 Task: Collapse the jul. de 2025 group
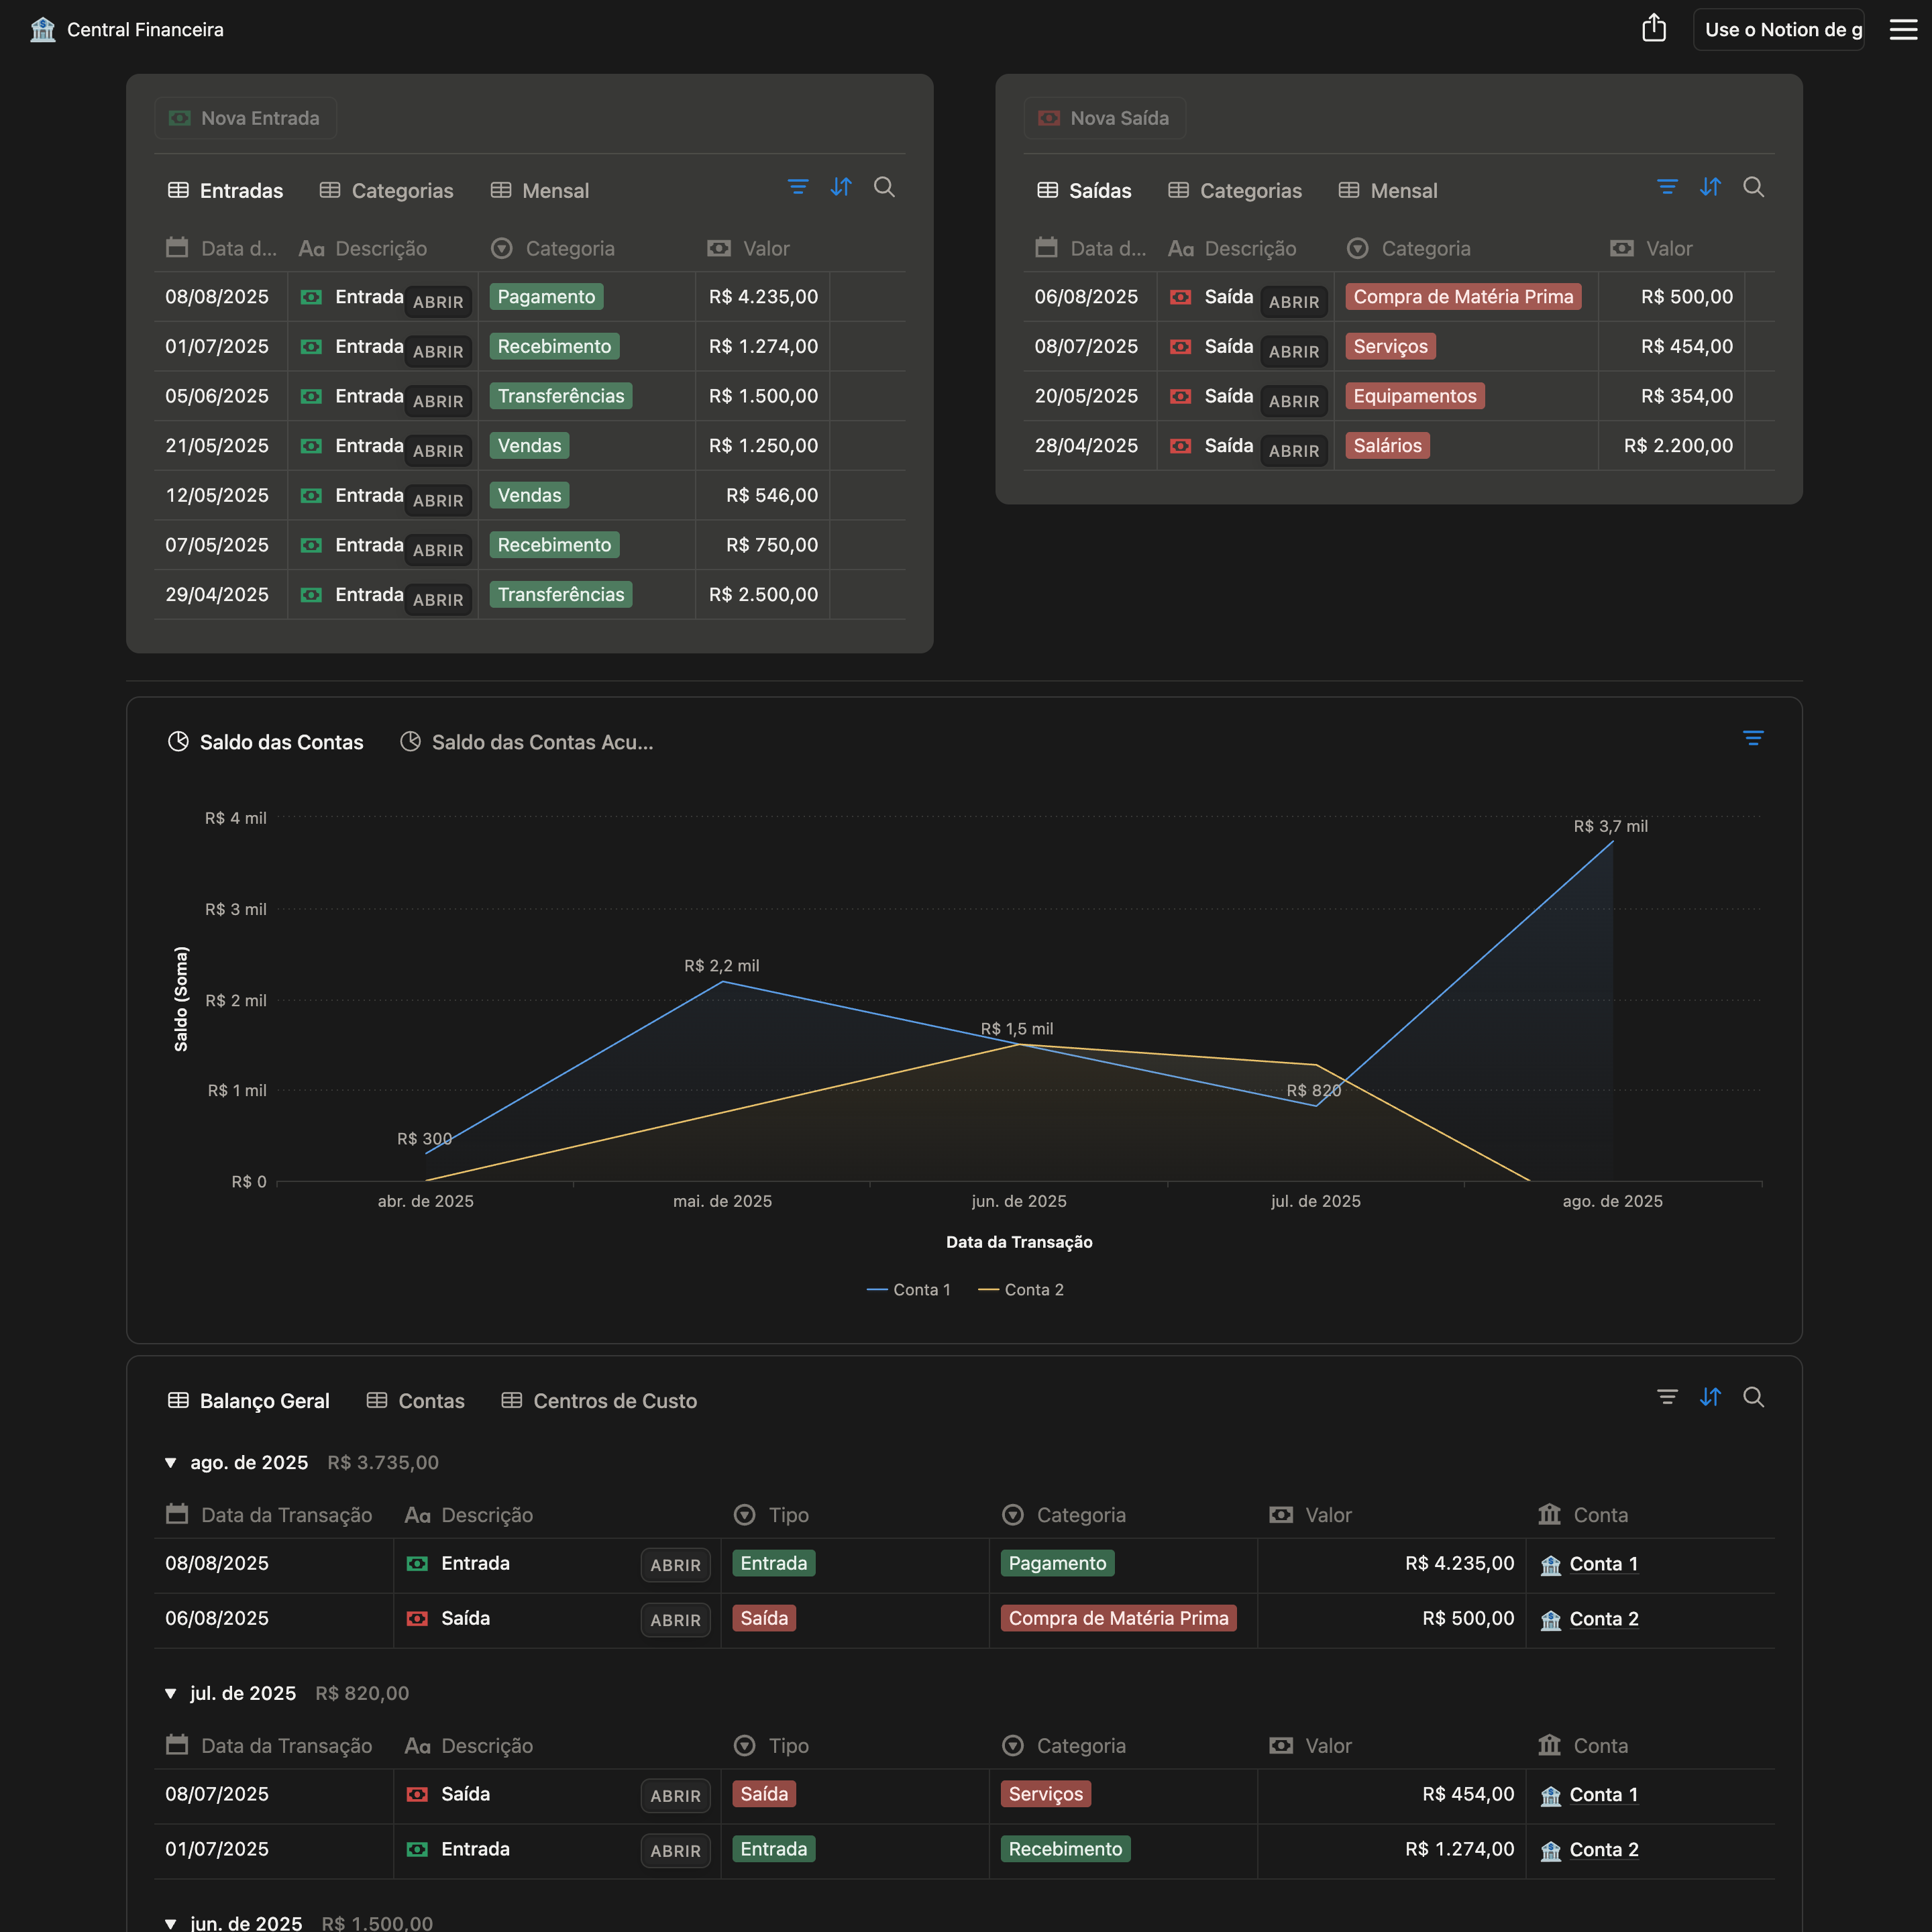tap(170, 1694)
